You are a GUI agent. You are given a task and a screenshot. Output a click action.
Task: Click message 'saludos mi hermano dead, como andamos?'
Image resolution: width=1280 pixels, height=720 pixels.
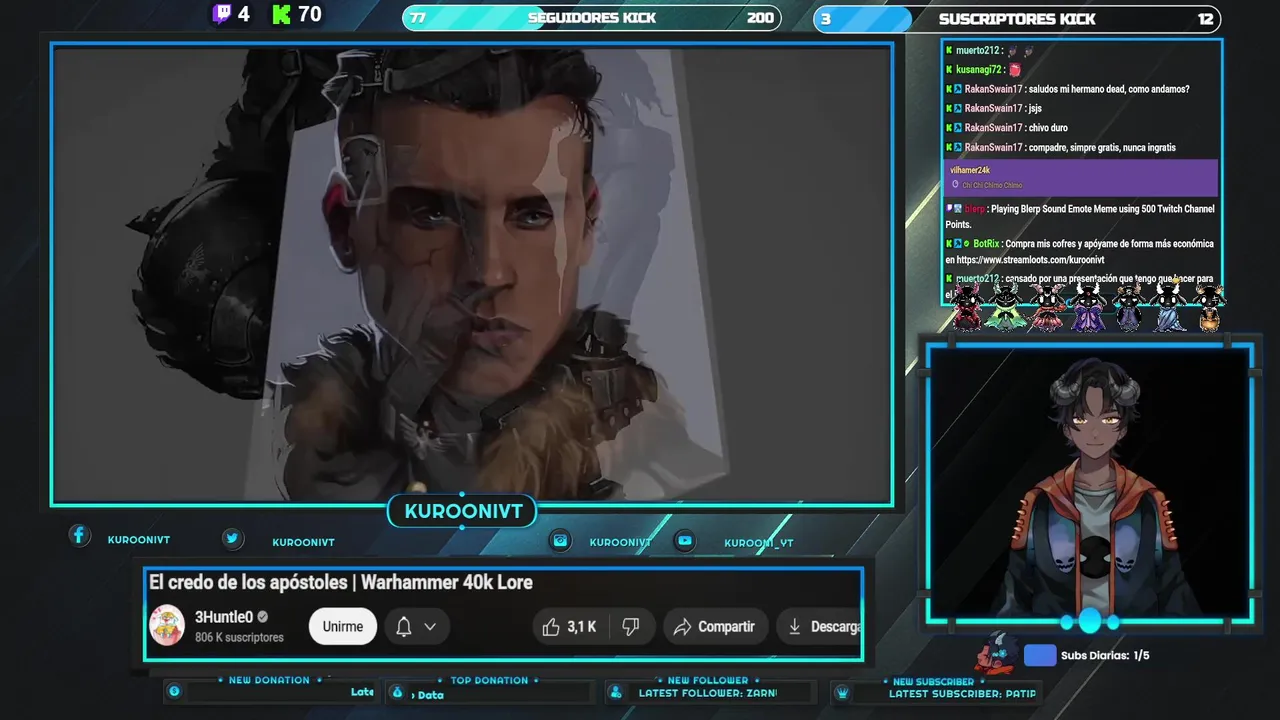[1108, 89]
